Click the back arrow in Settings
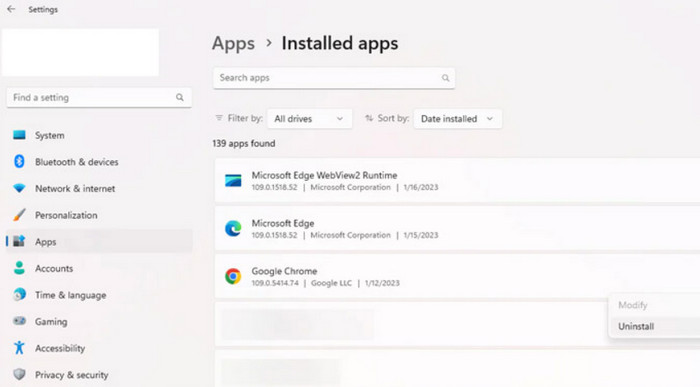Viewport: 700px width, 387px height. tap(11, 9)
